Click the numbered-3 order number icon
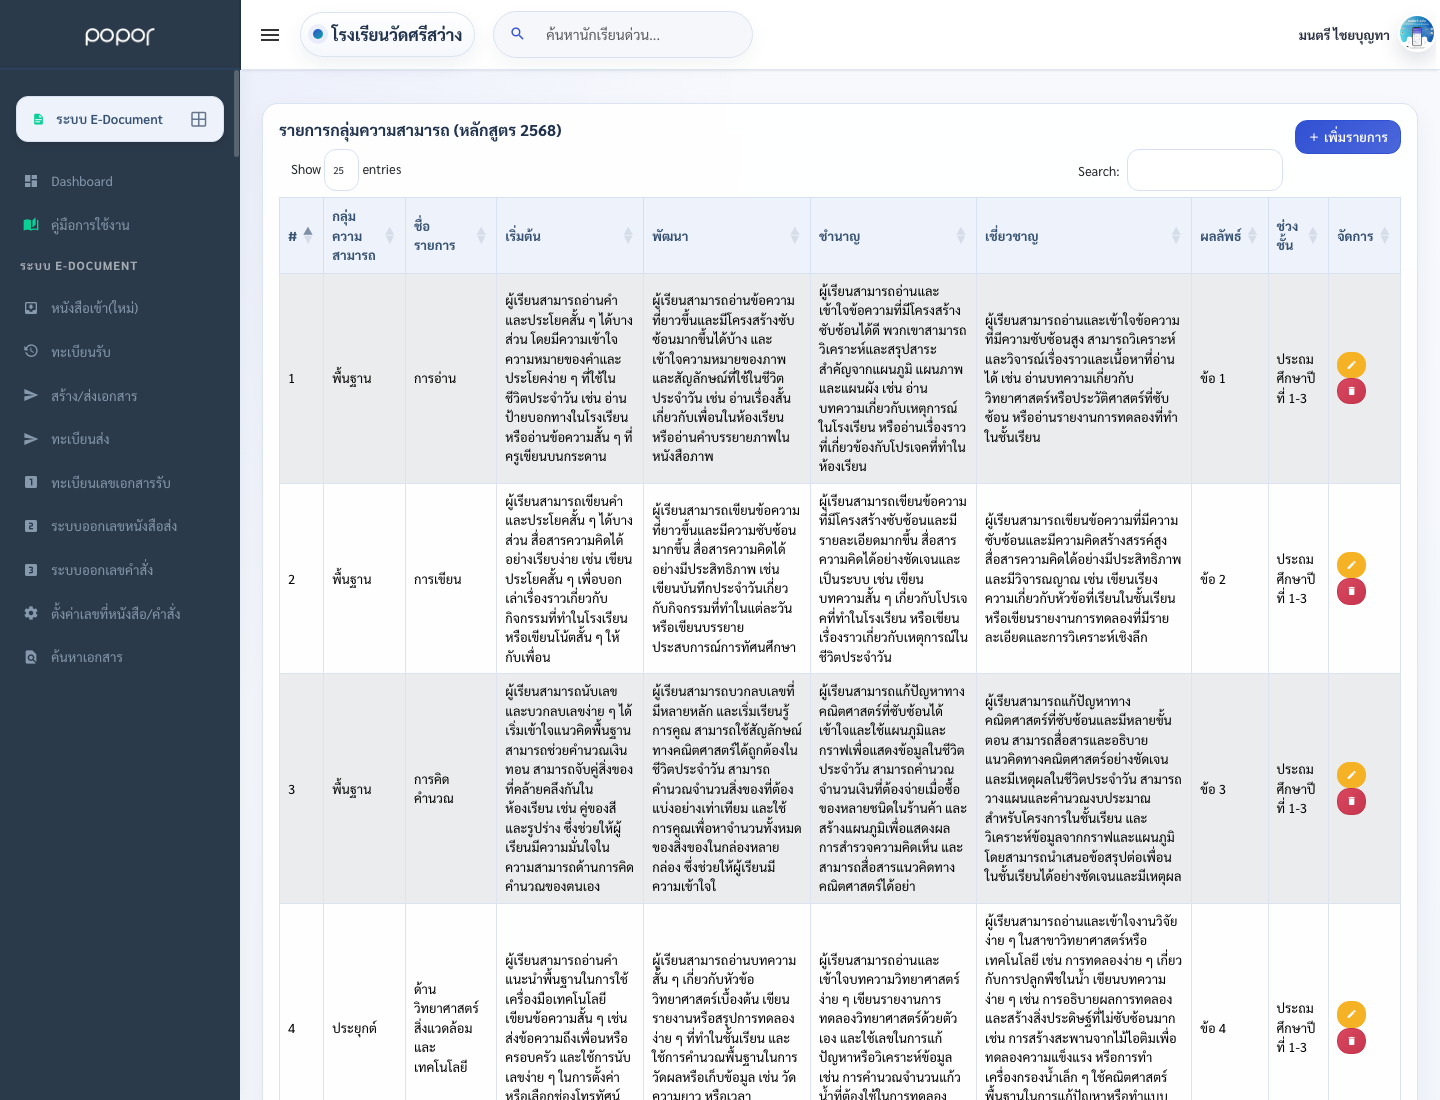 [x=31, y=570]
